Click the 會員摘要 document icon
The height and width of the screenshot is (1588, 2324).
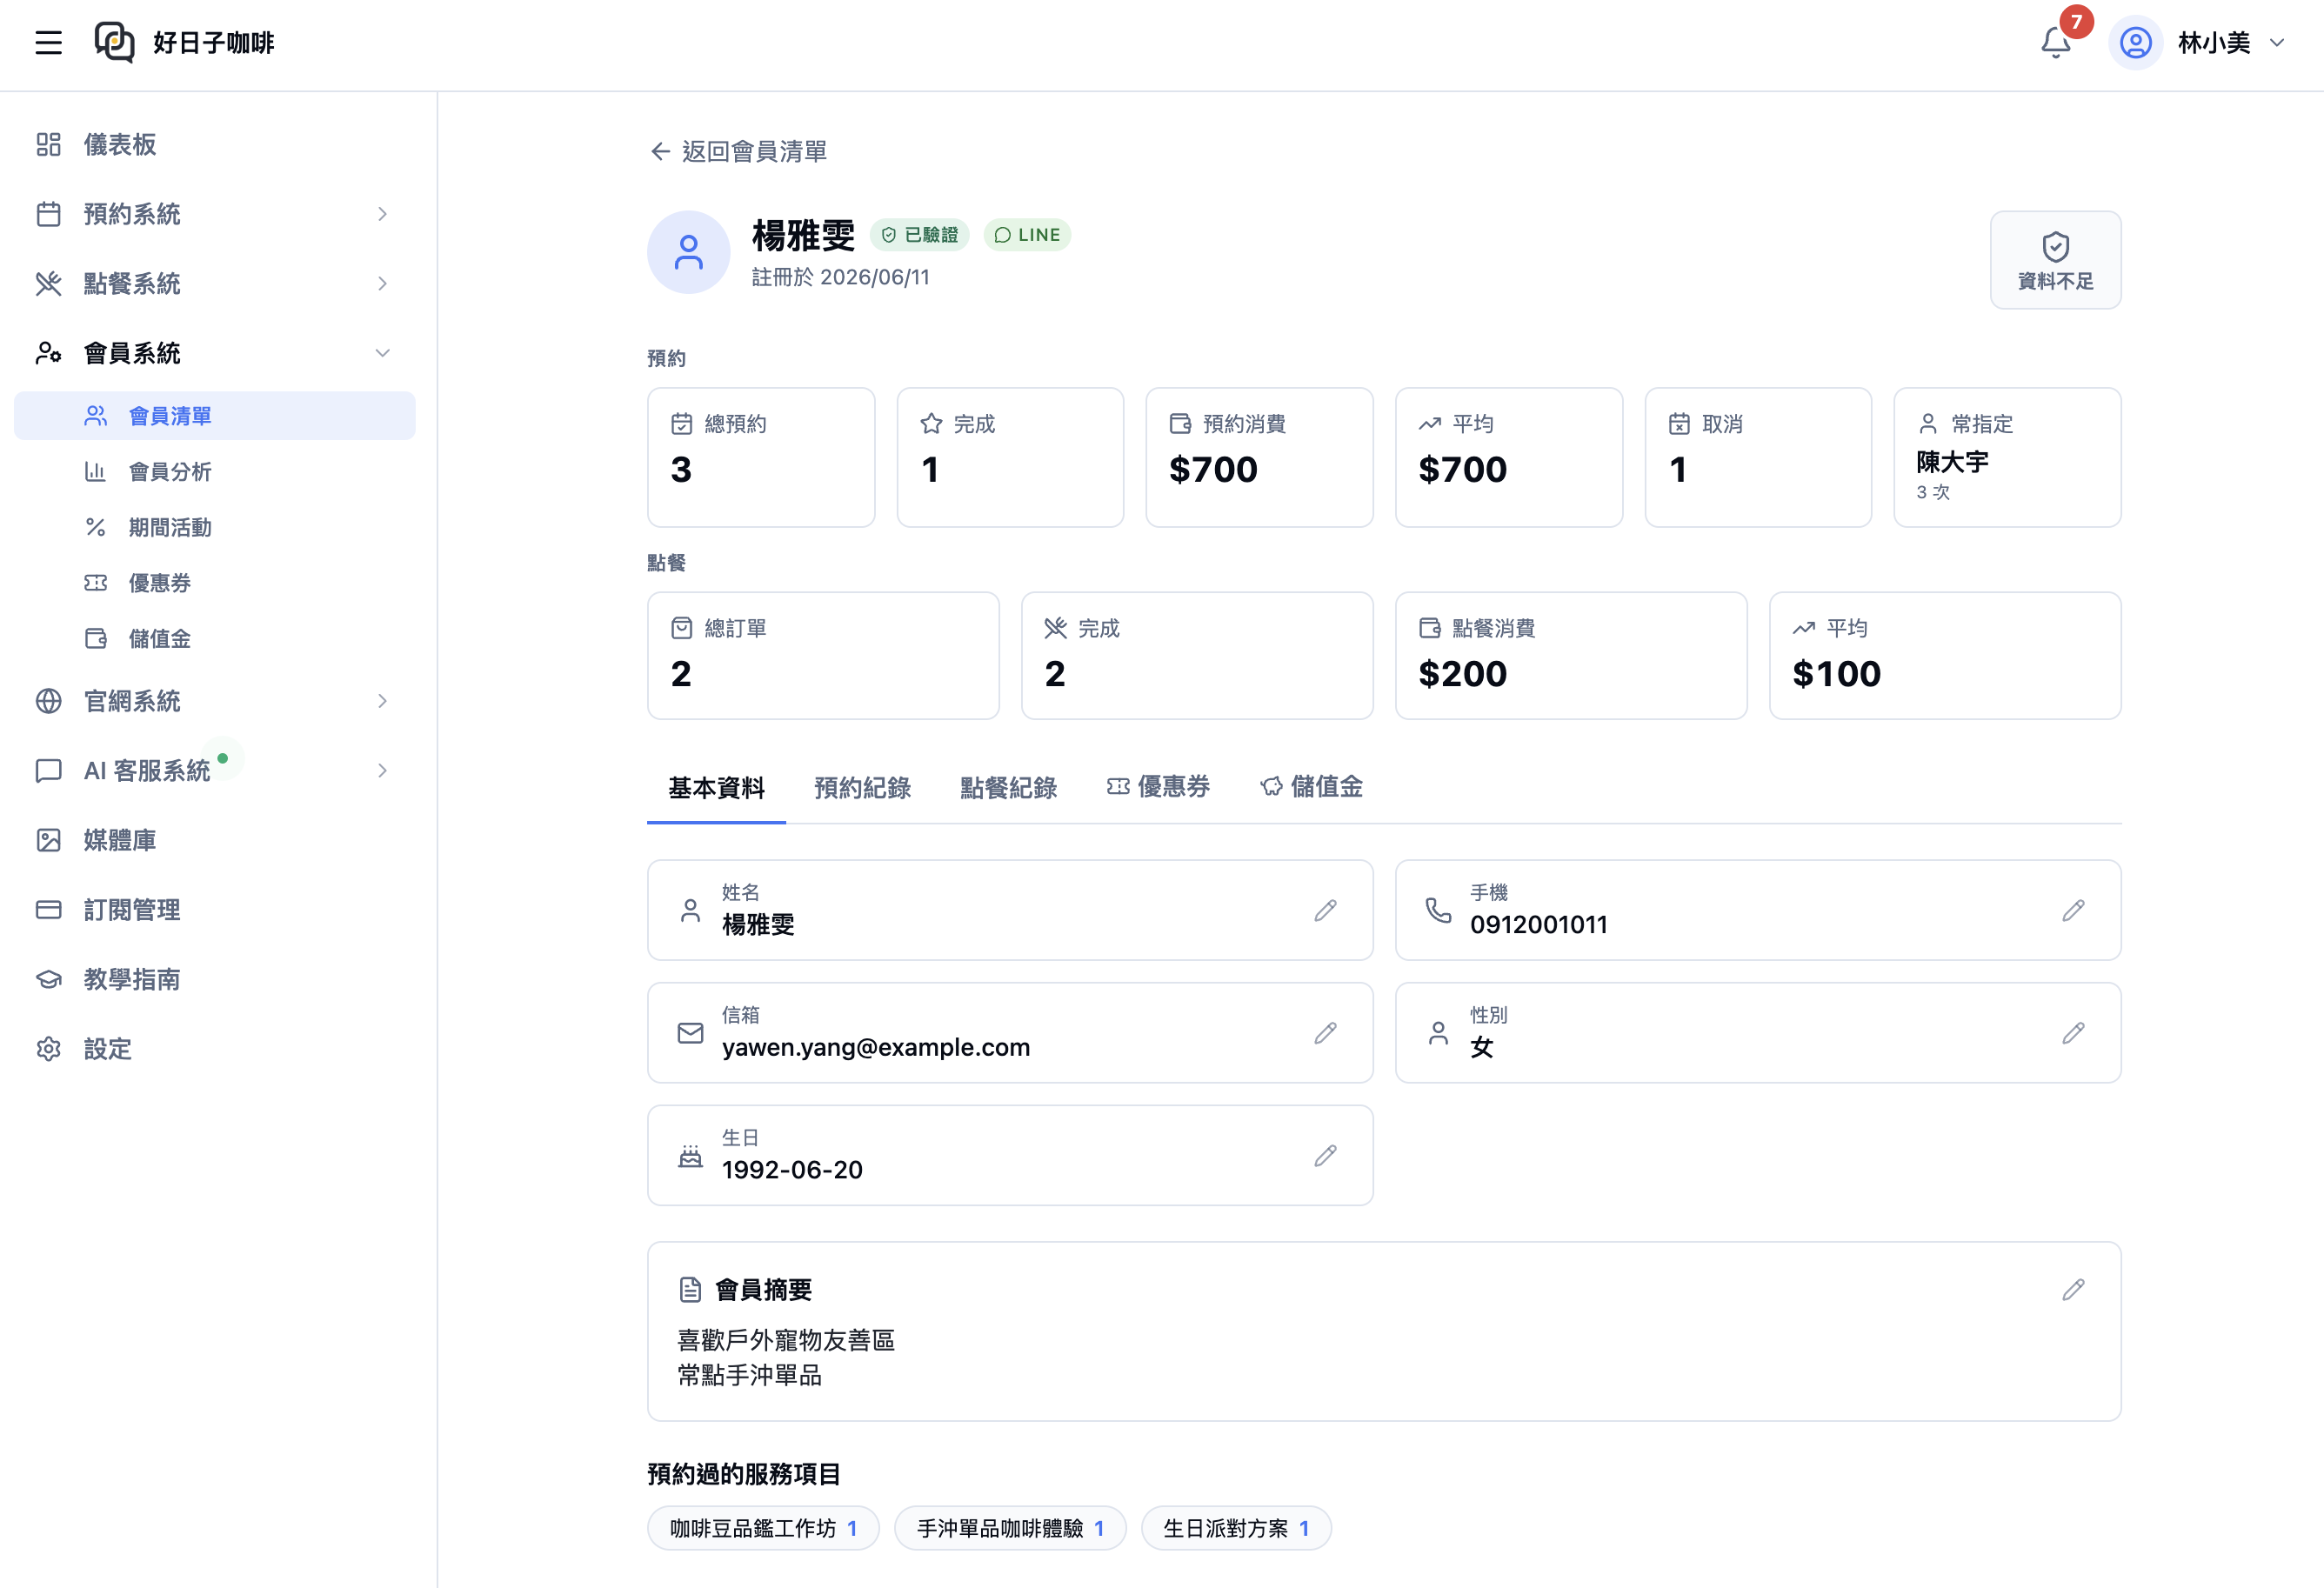[x=690, y=1290]
